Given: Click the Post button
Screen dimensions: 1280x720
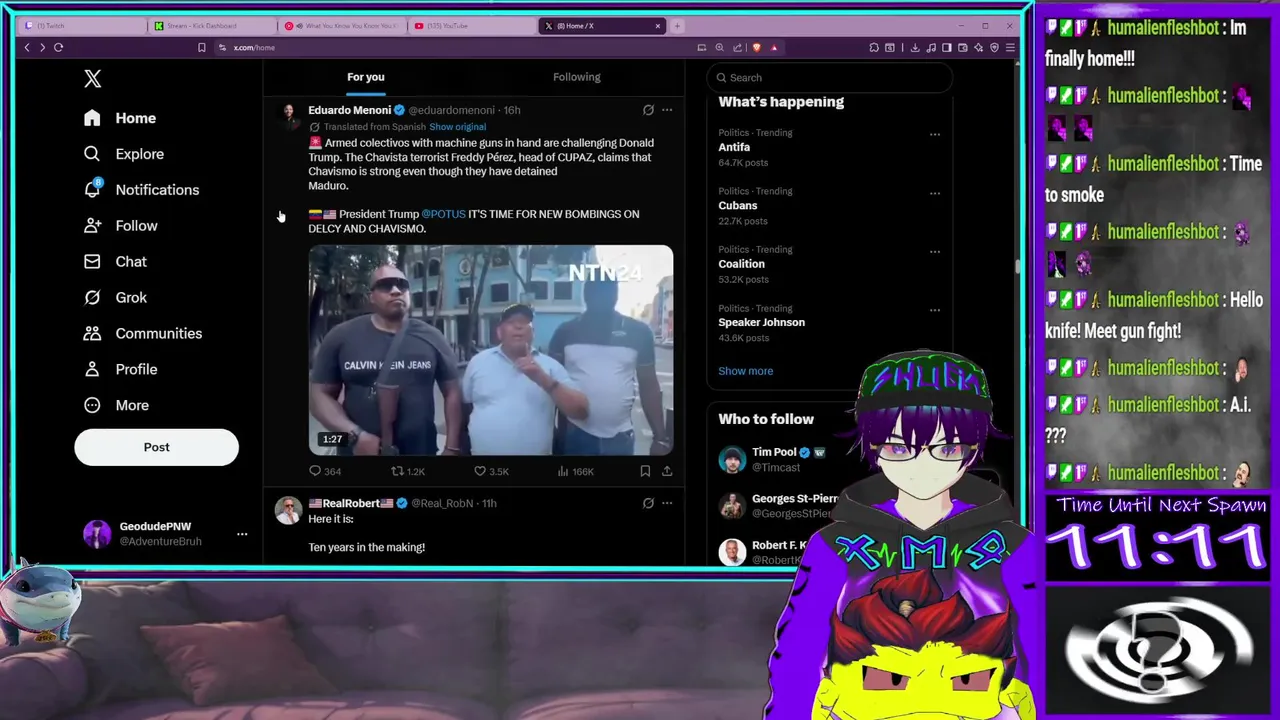Looking at the screenshot, I should (156, 447).
